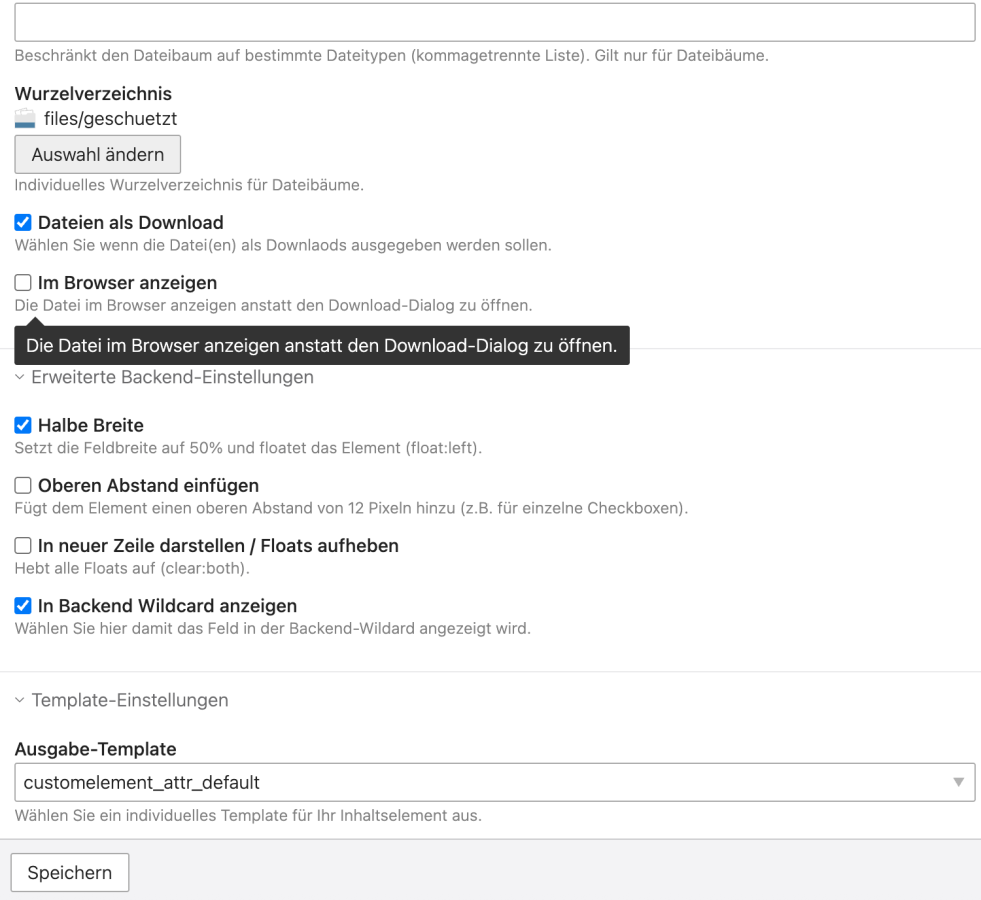Viewport: 981px width, 900px height.
Task: Focus the file types text input
Action: pos(494,22)
